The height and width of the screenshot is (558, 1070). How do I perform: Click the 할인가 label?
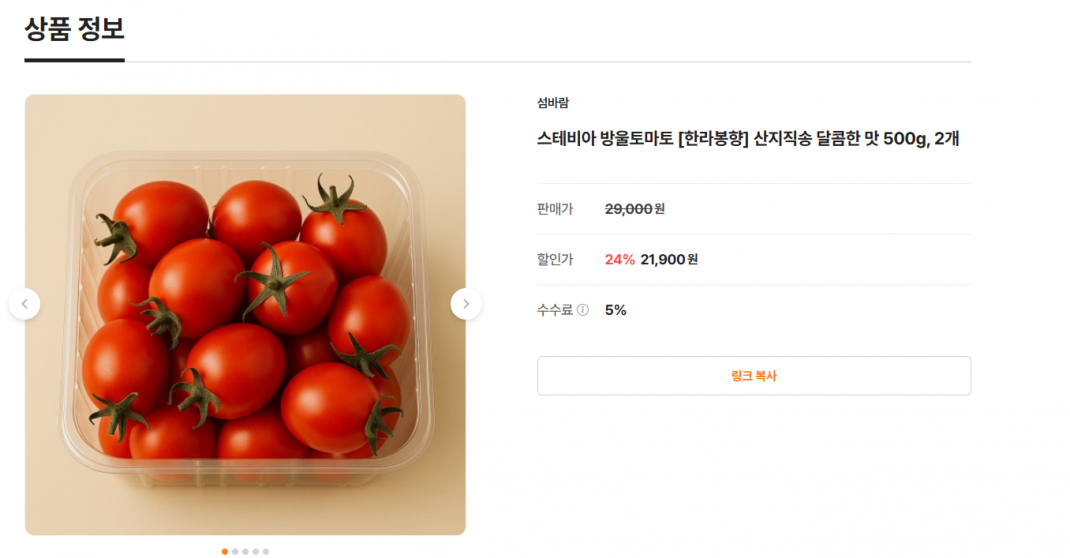(x=555, y=260)
